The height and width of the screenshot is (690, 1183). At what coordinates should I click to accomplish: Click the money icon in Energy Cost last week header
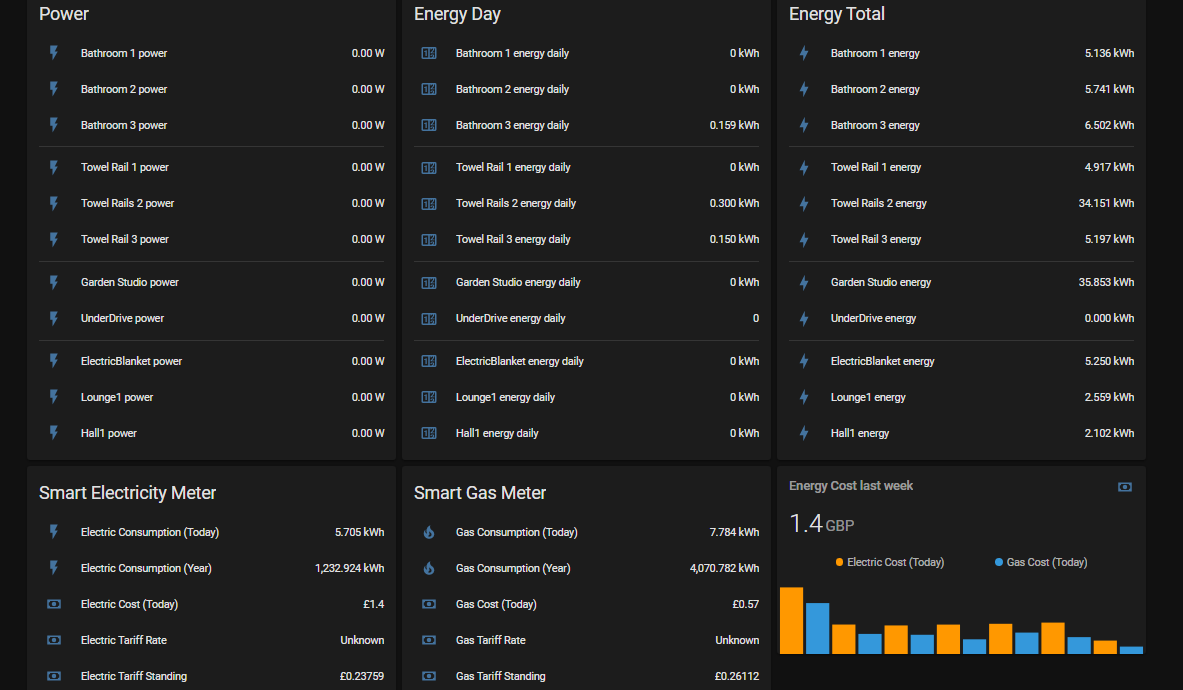tap(1124, 486)
